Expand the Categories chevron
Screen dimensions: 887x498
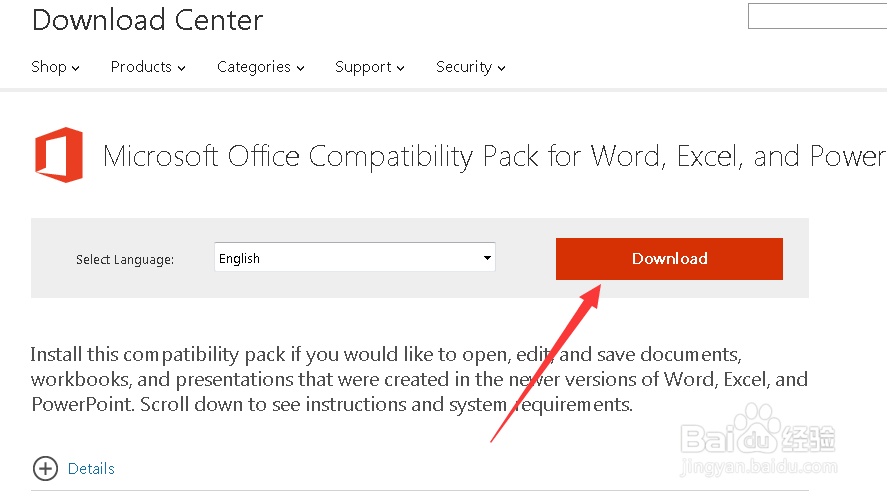pyautogui.click(x=300, y=68)
